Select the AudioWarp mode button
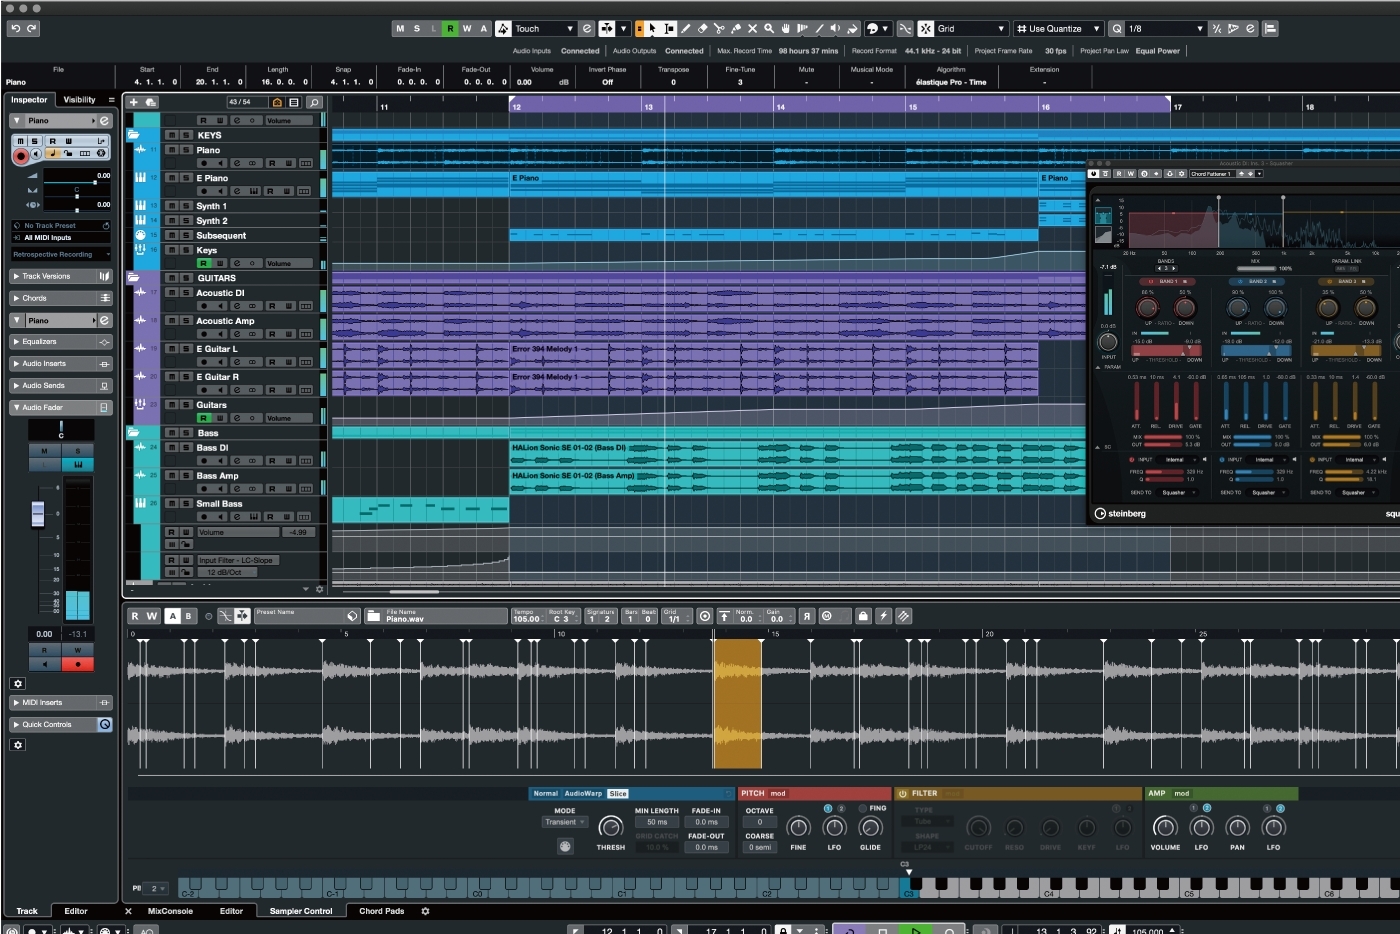The height and width of the screenshot is (934, 1400). tap(583, 793)
